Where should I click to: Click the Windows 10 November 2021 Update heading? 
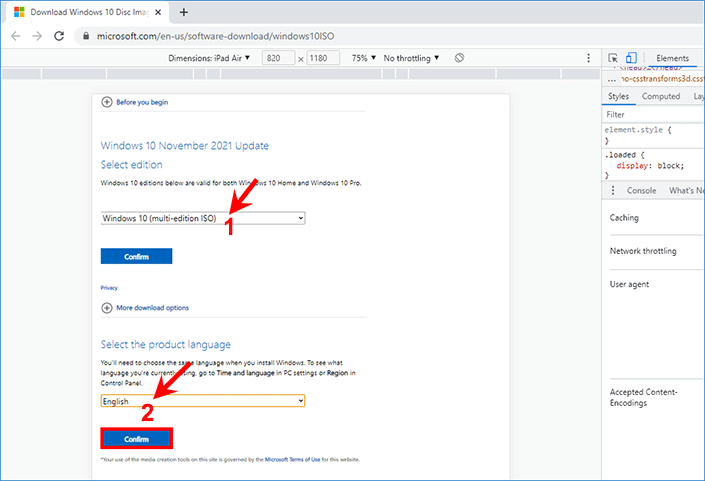[x=185, y=146]
